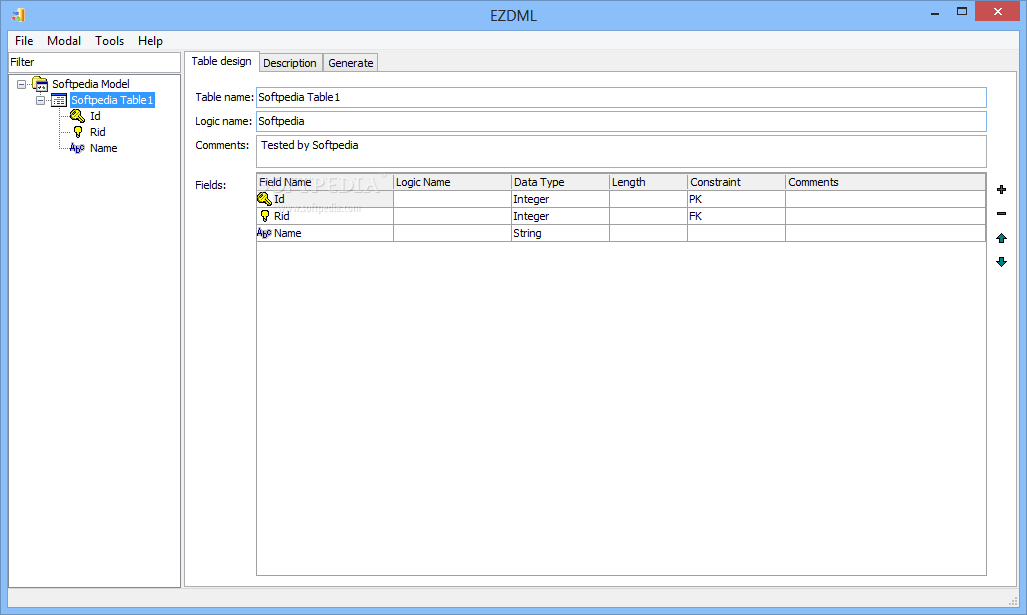Open the Help menu
The width and height of the screenshot is (1027, 615).
[x=150, y=41]
